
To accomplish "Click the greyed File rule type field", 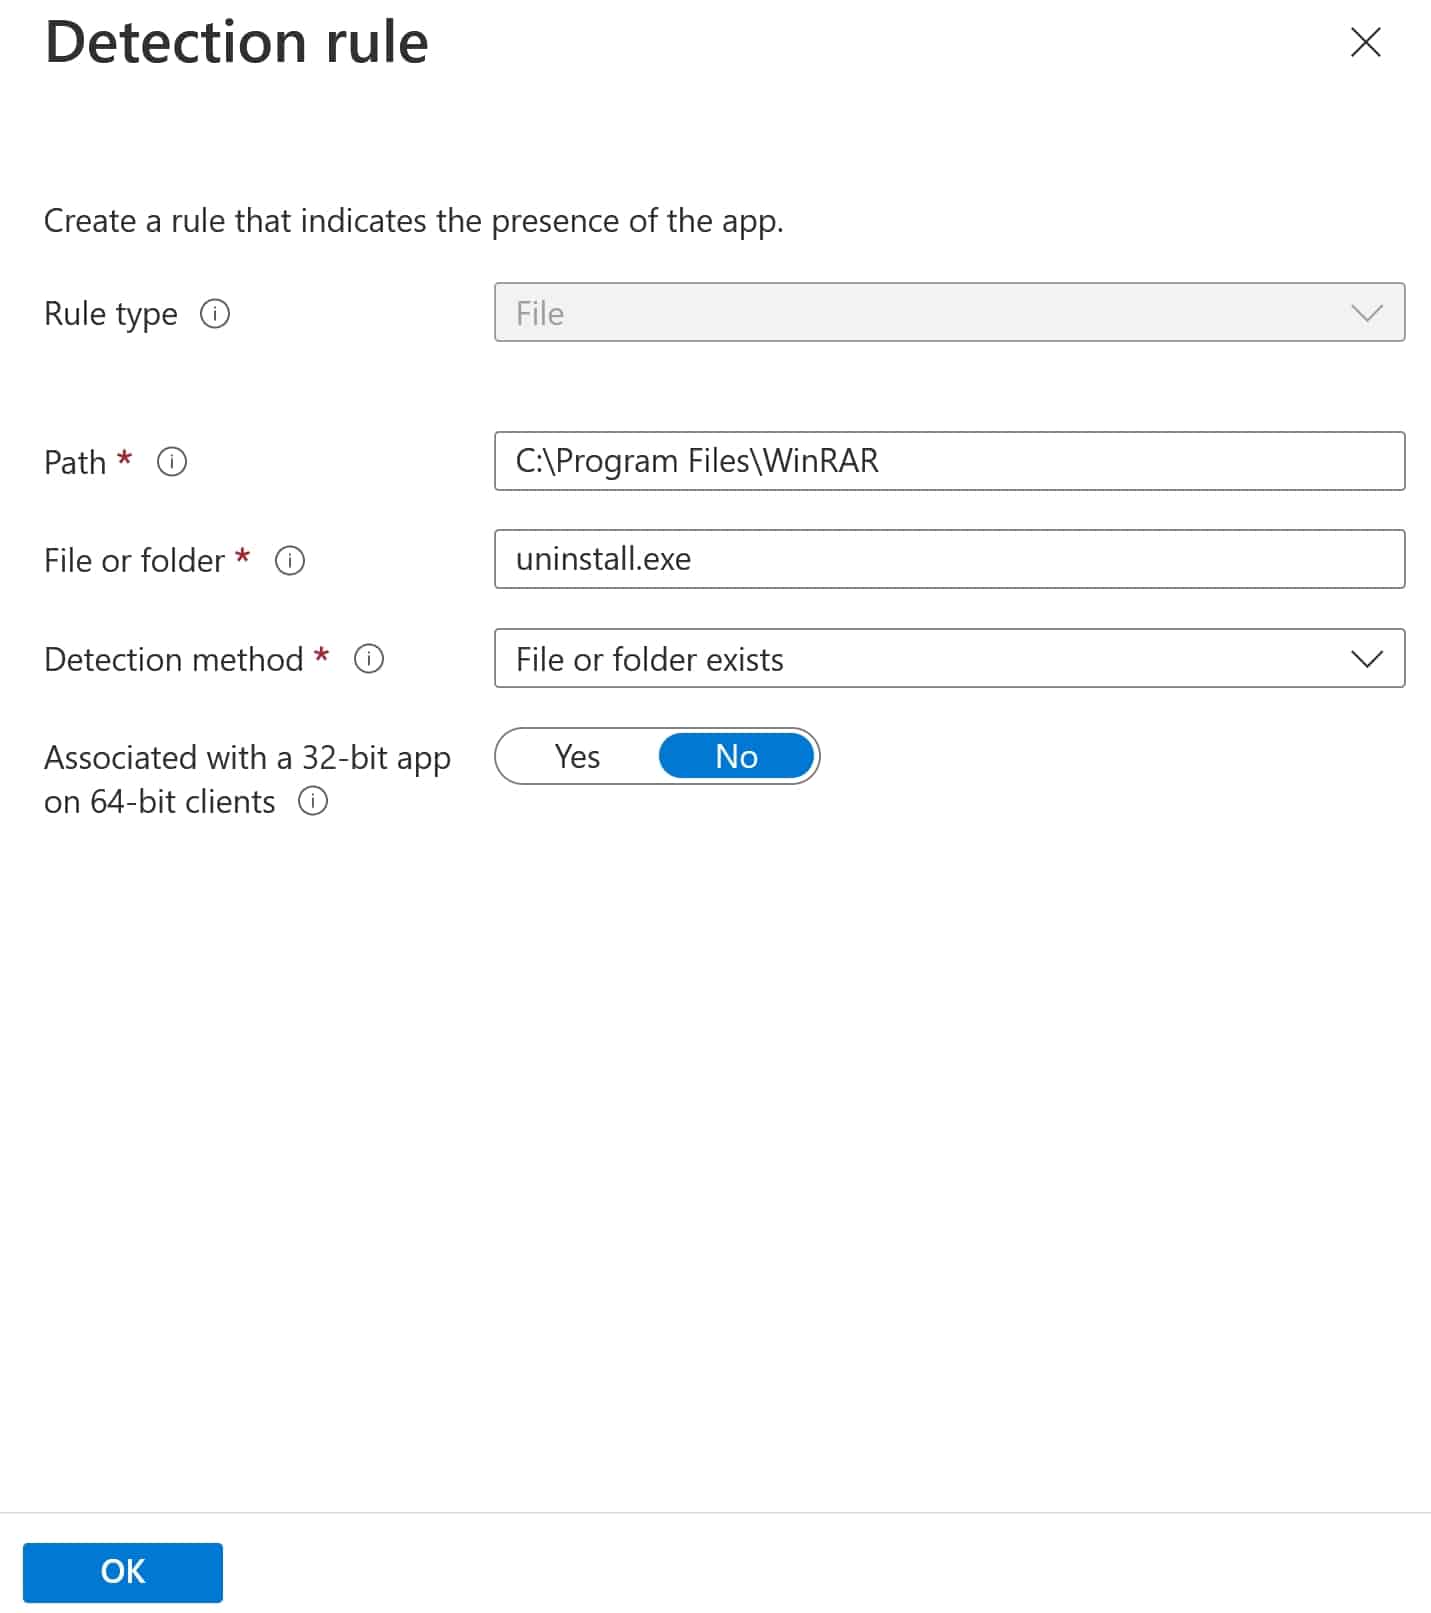I will coord(950,313).
